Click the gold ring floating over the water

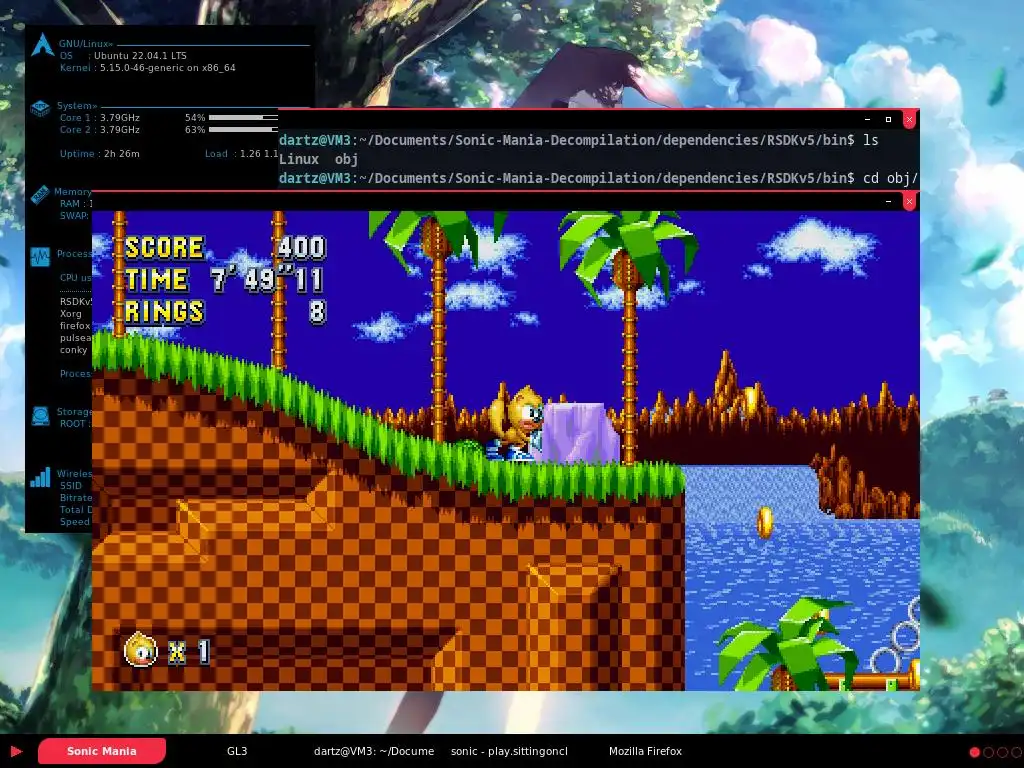tap(765, 522)
